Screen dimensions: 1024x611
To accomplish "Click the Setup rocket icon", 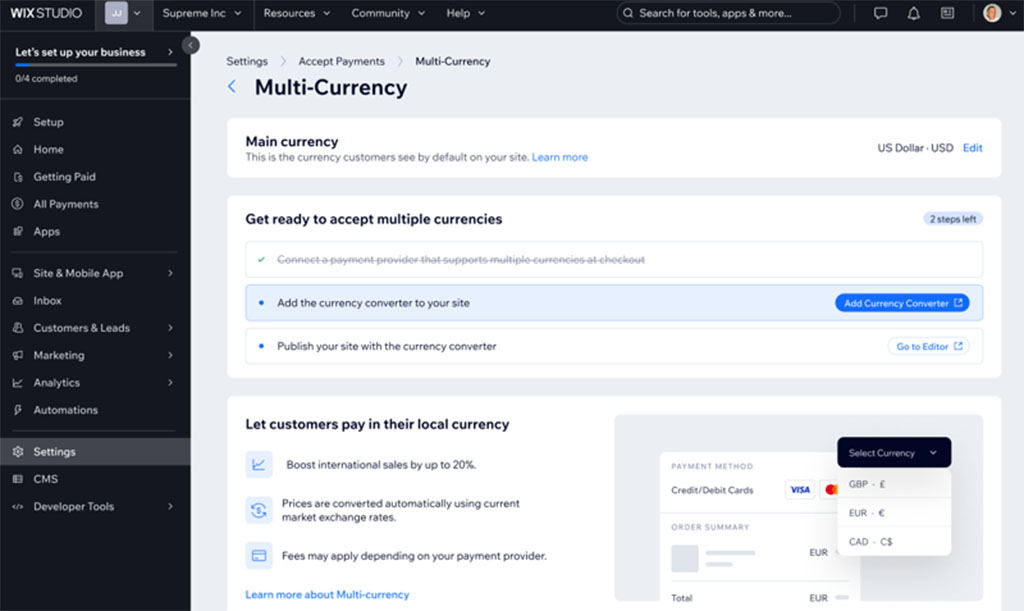I will point(18,122).
